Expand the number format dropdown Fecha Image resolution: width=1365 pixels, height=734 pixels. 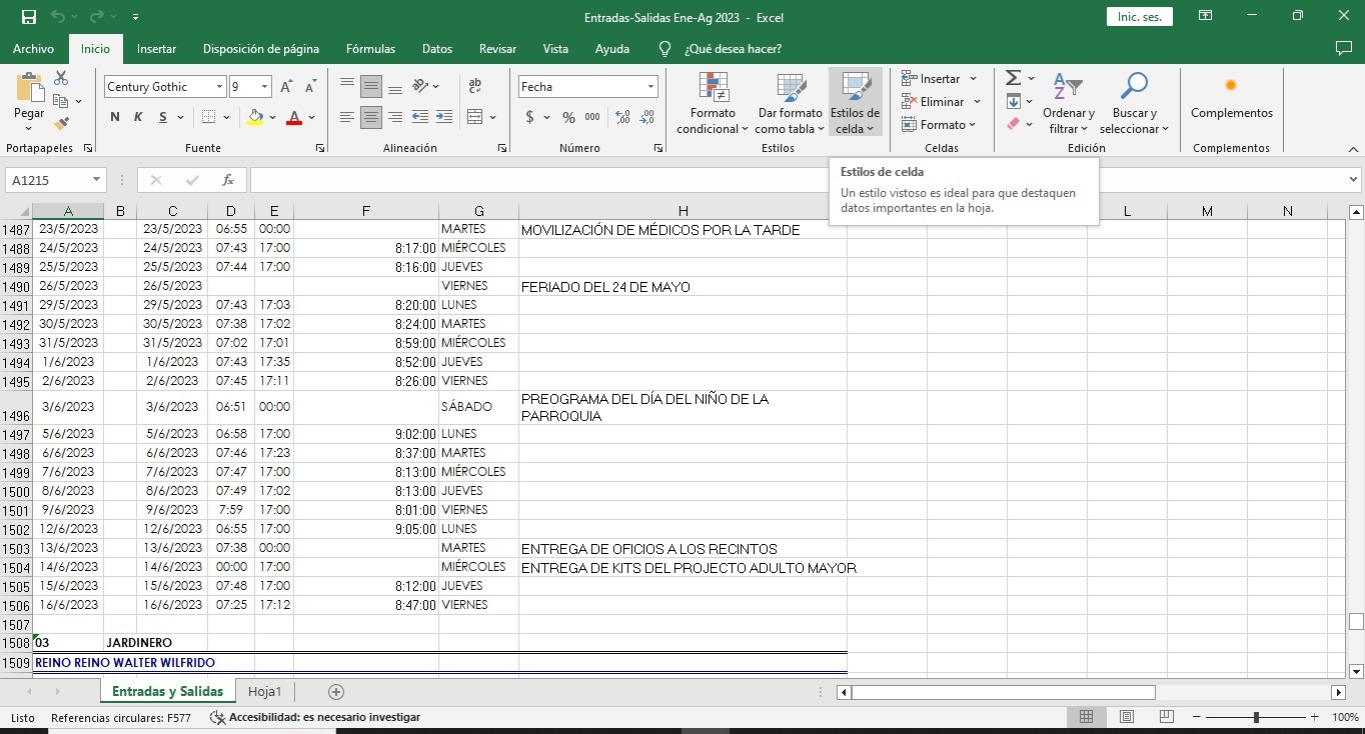pyautogui.click(x=651, y=87)
